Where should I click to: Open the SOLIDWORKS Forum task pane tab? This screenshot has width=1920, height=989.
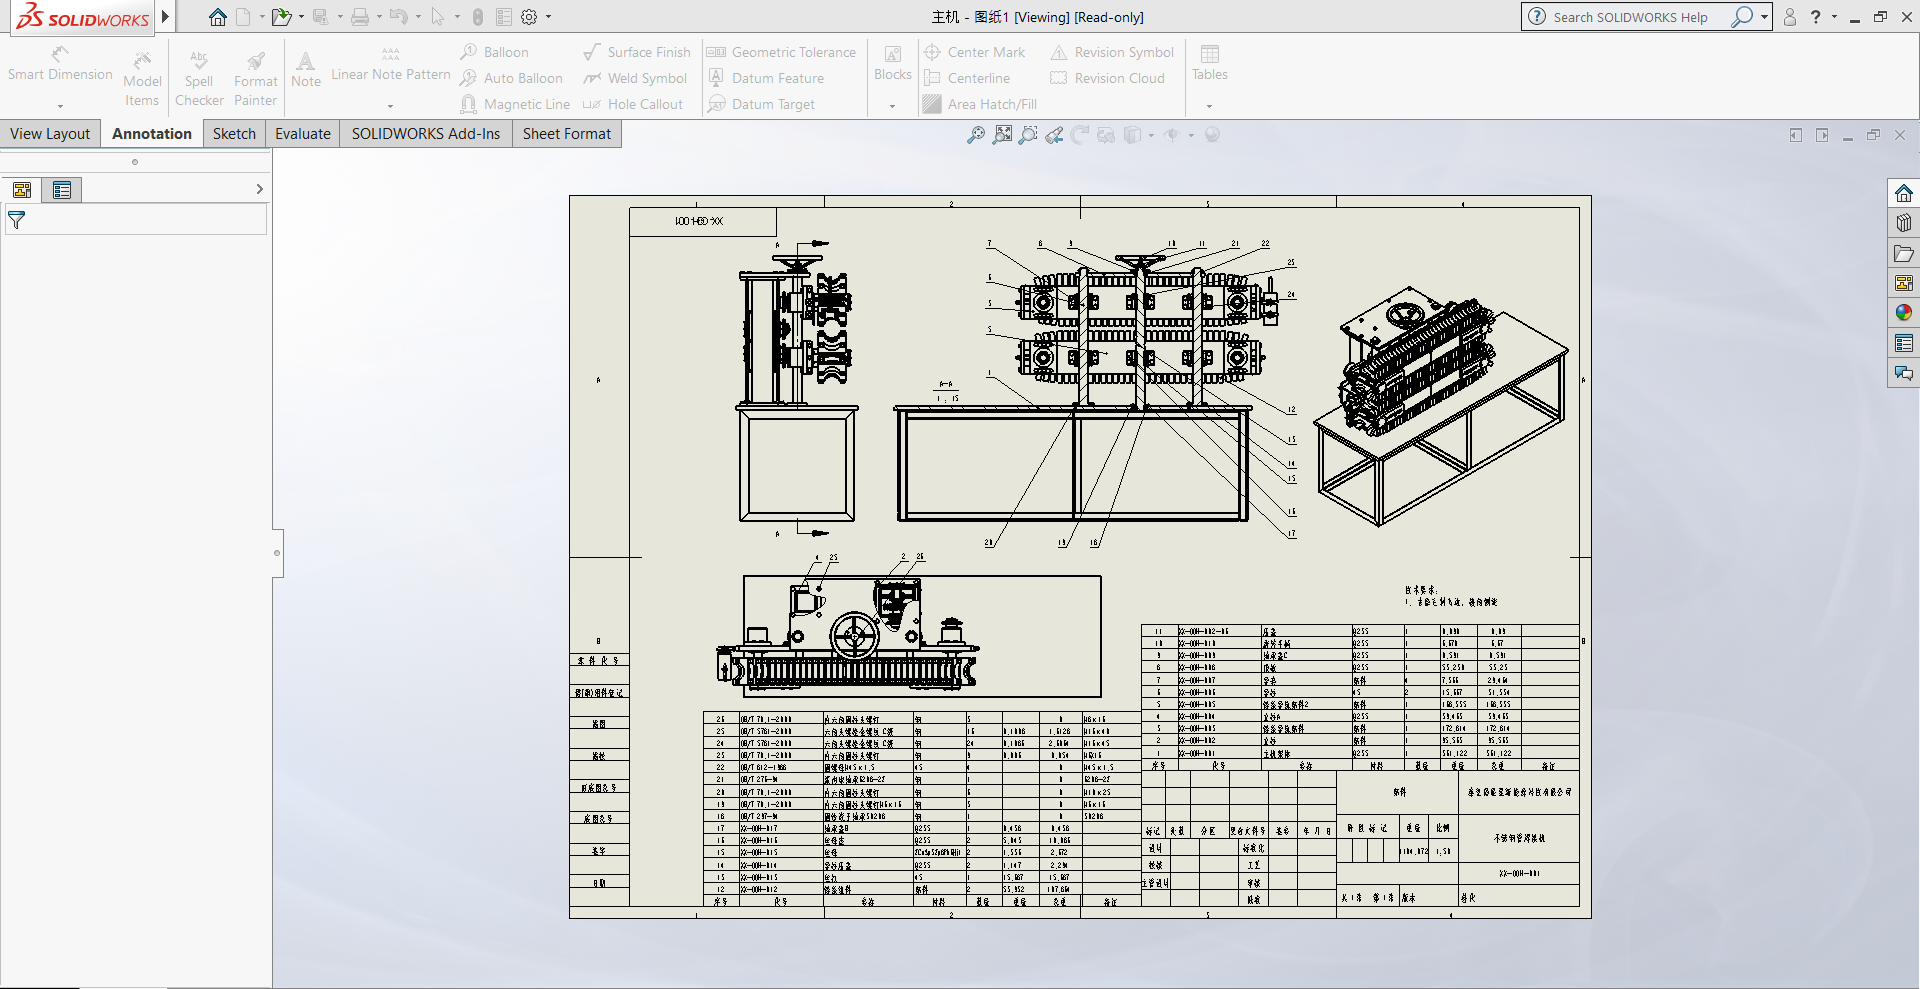click(1904, 373)
